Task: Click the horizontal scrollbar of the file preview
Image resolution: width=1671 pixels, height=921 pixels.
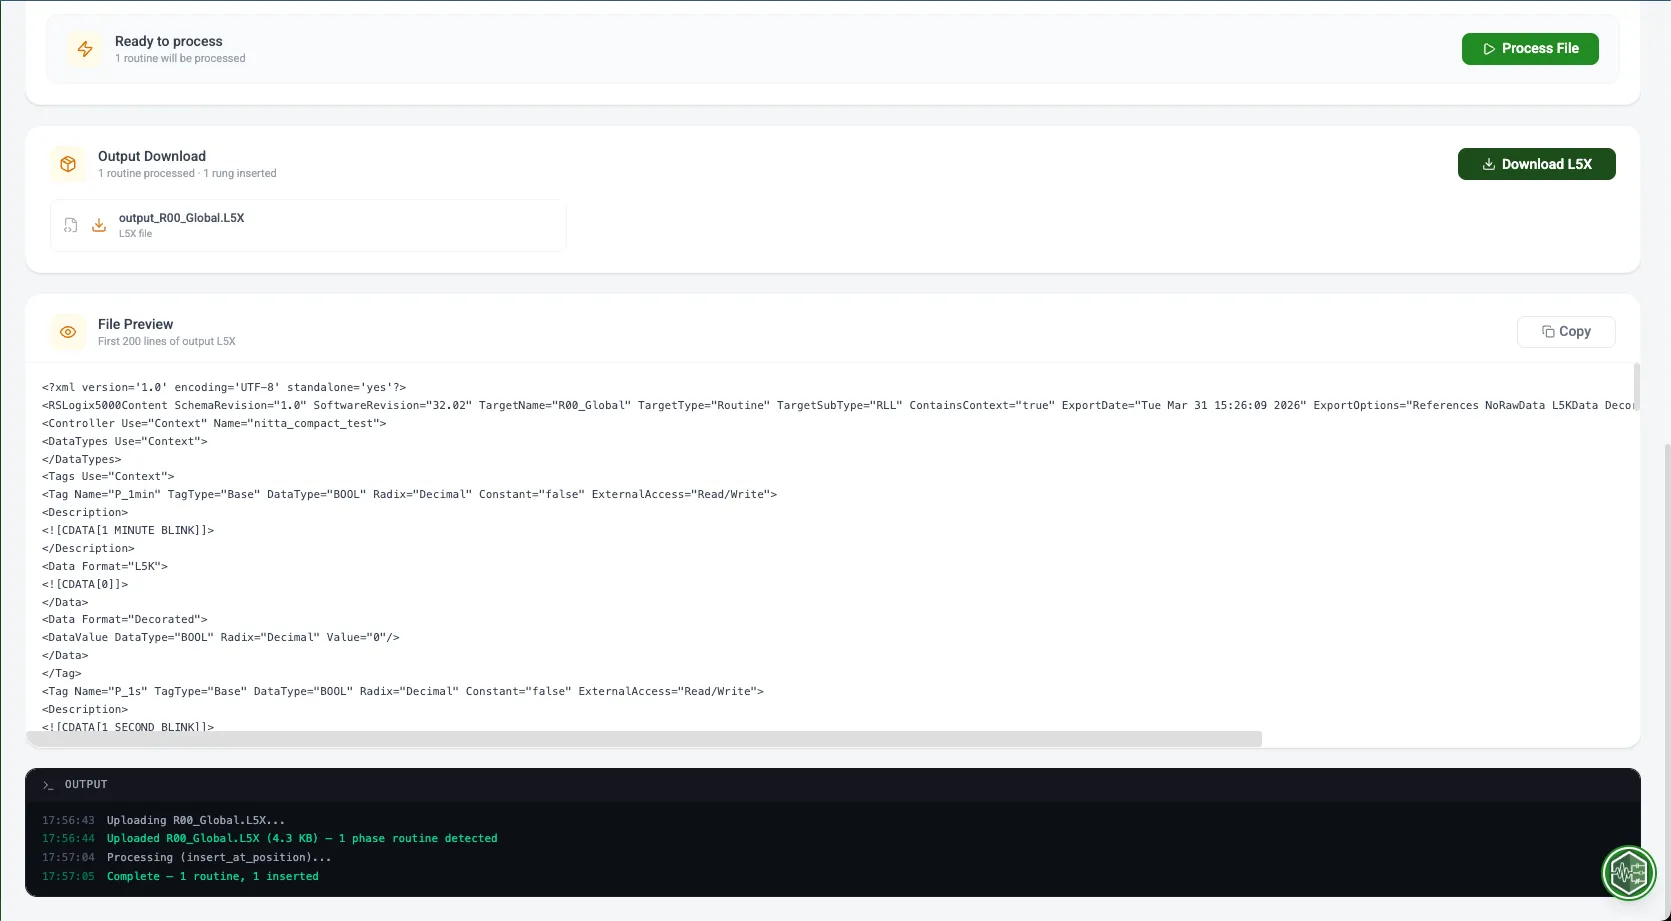Action: [x=644, y=739]
